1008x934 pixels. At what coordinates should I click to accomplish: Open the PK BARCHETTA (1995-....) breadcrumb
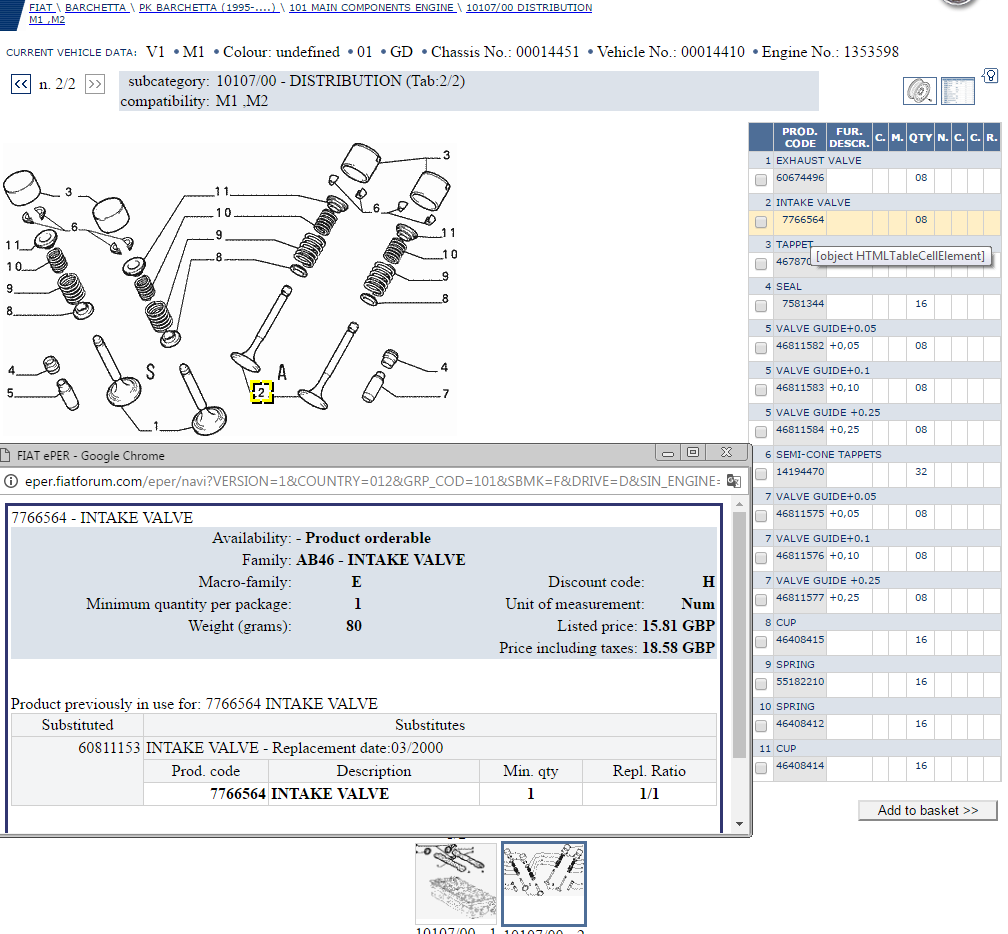click(x=208, y=8)
